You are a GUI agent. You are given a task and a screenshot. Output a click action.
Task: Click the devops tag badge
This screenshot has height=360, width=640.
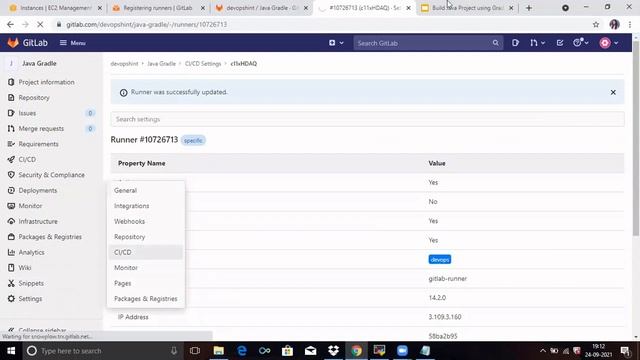(x=440, y=260)
